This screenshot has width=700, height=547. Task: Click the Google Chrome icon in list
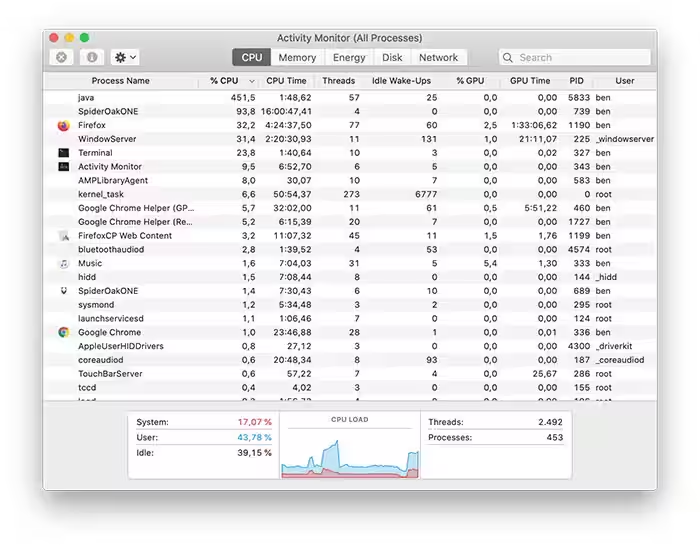click(64, 332)
